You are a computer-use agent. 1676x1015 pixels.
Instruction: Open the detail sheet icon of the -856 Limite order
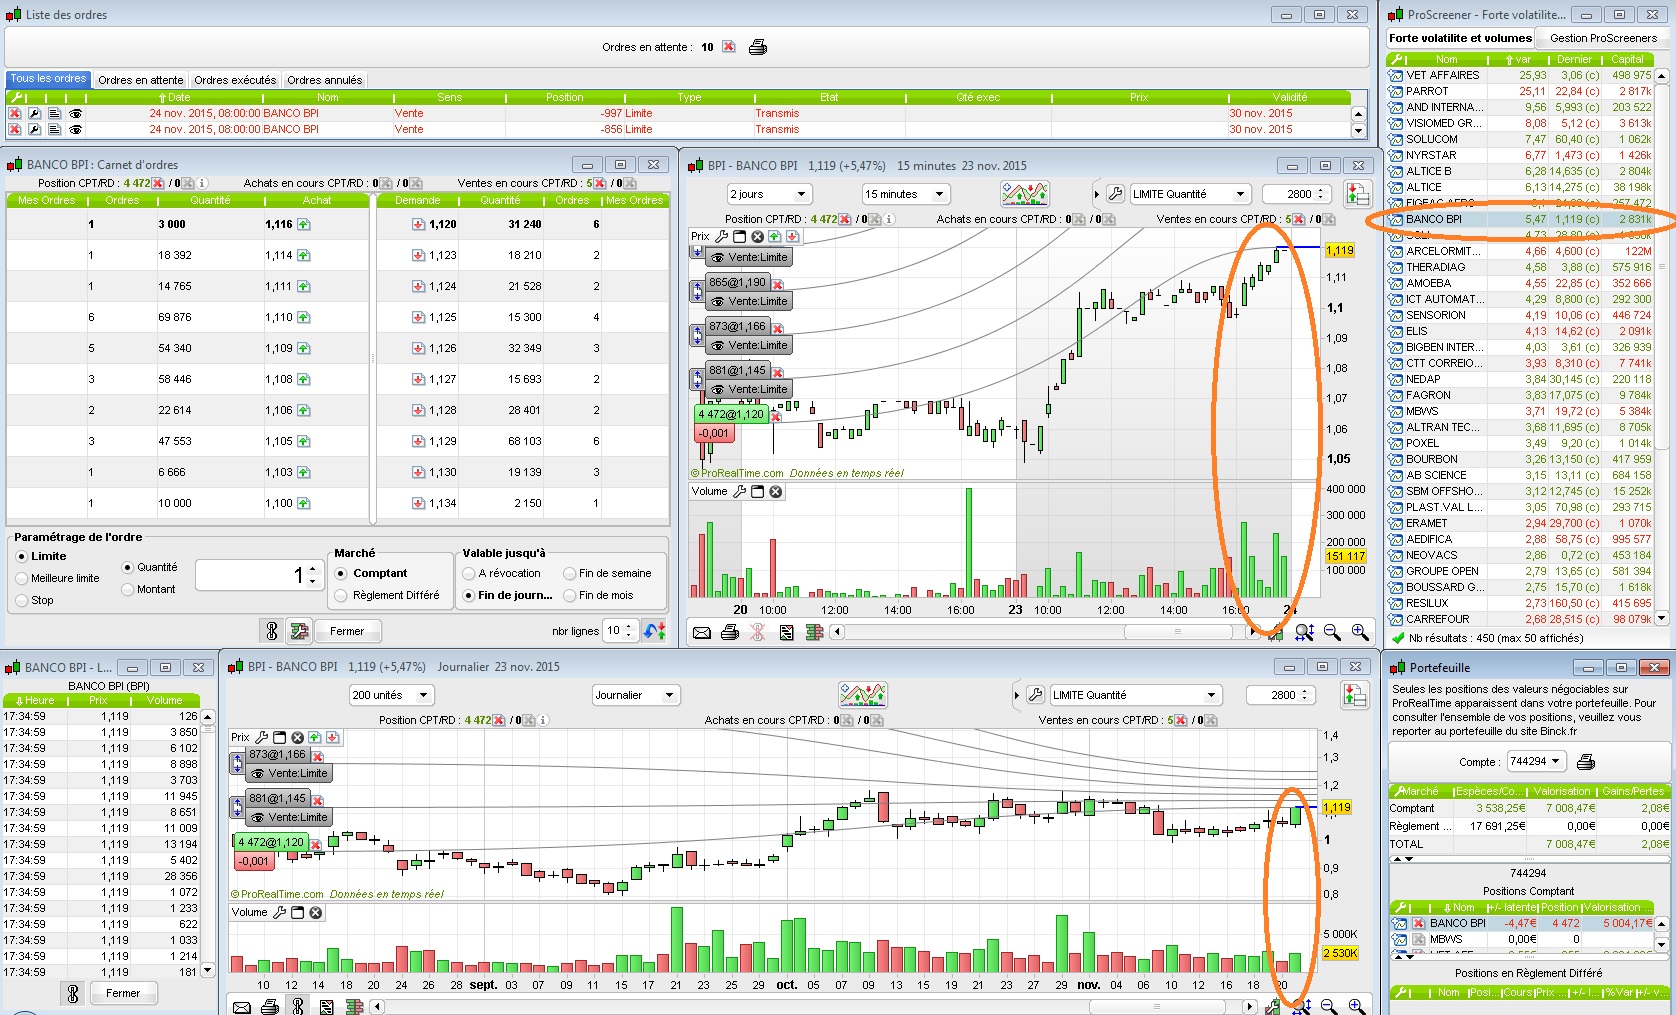click(55, 130)
